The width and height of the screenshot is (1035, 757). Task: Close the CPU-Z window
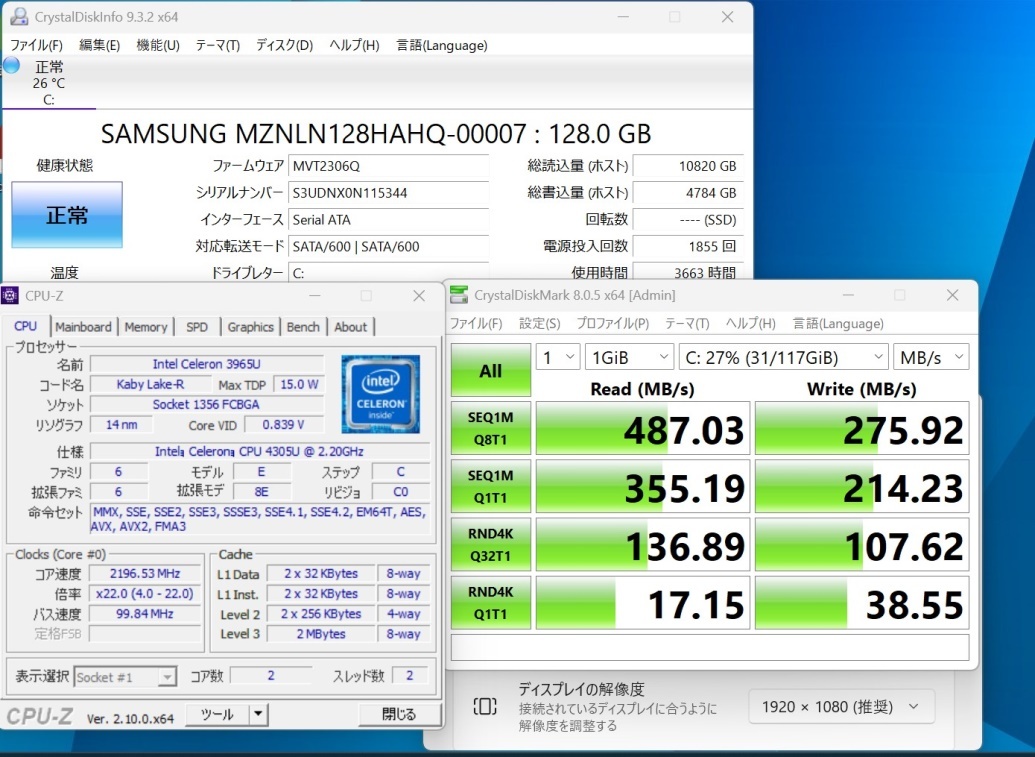point(419,296)
